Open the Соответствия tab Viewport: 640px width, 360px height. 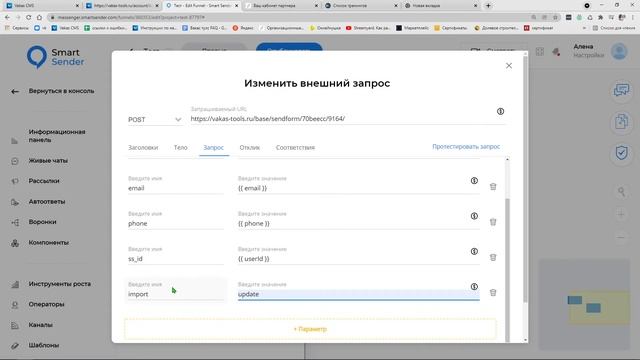[295, 147]
